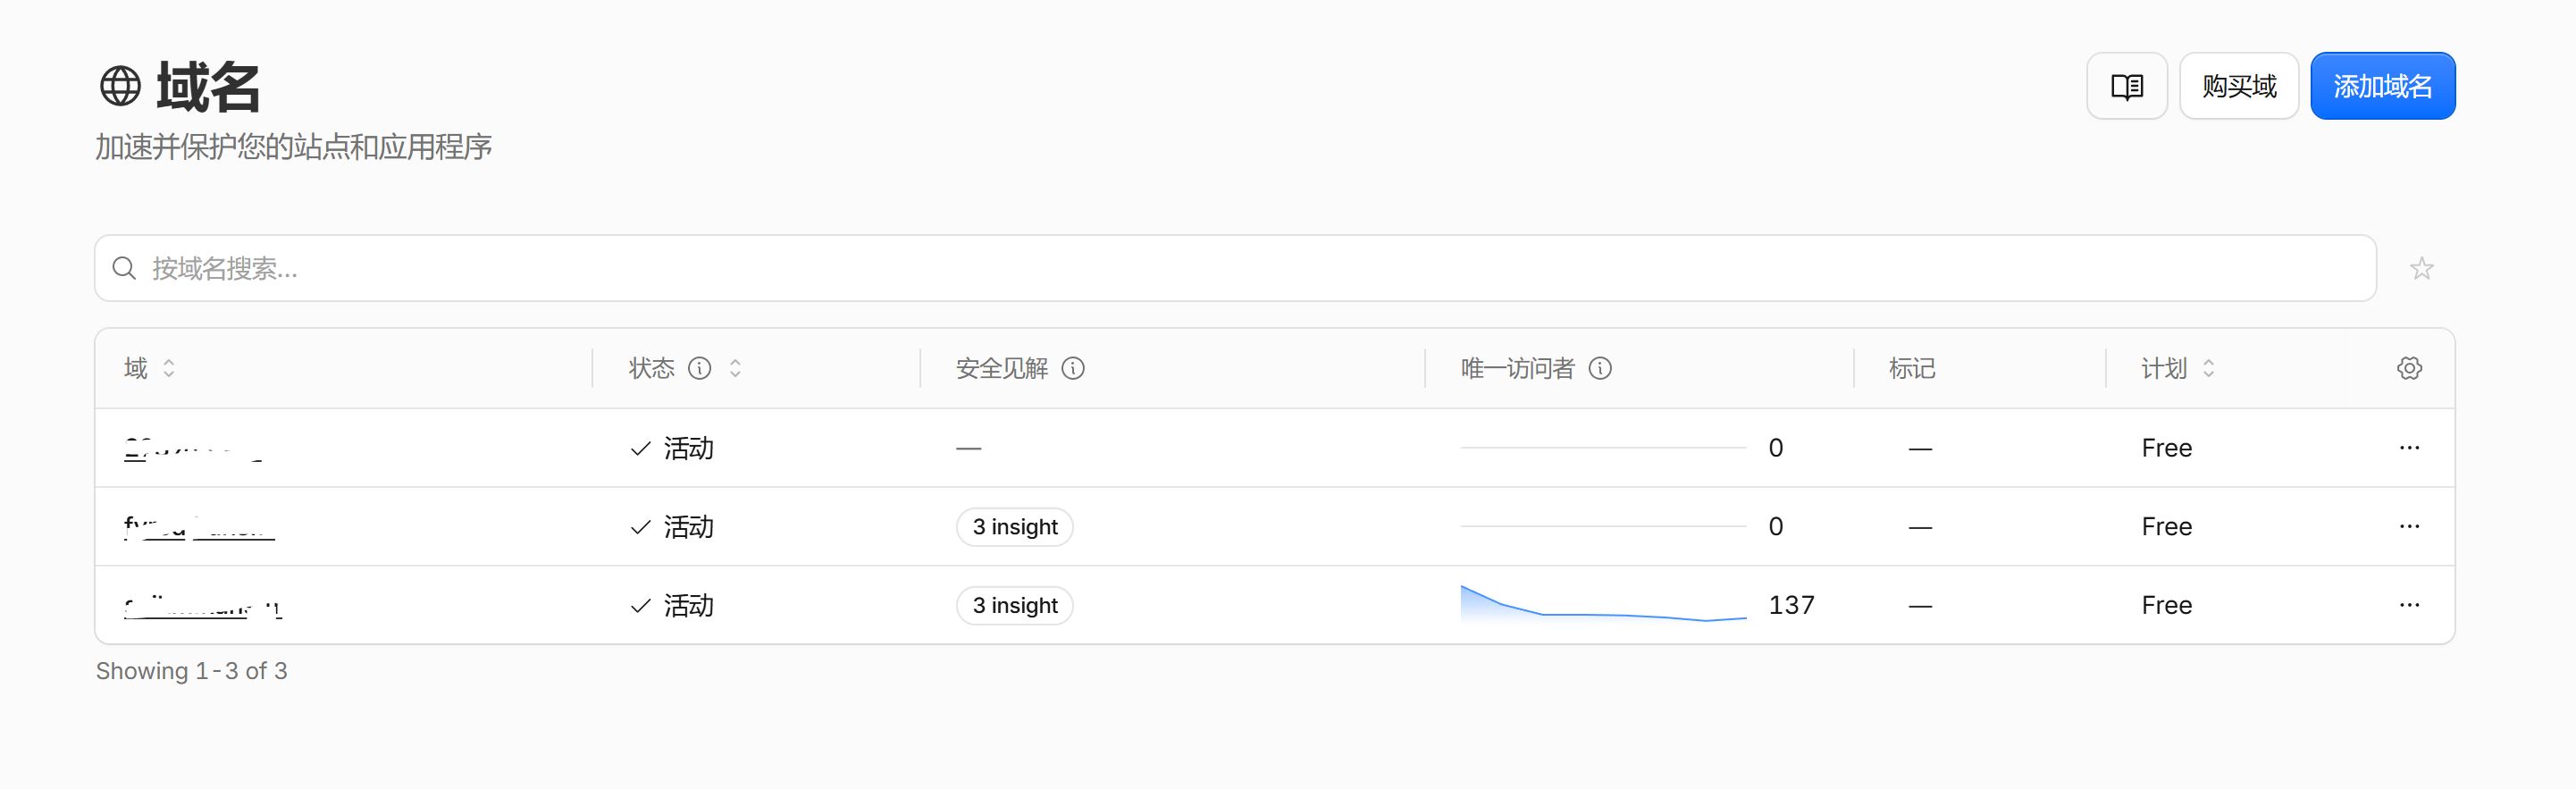Click the globe icon beside the 域名 title
The image size is (2576, 789).
[x=120, y=86]
